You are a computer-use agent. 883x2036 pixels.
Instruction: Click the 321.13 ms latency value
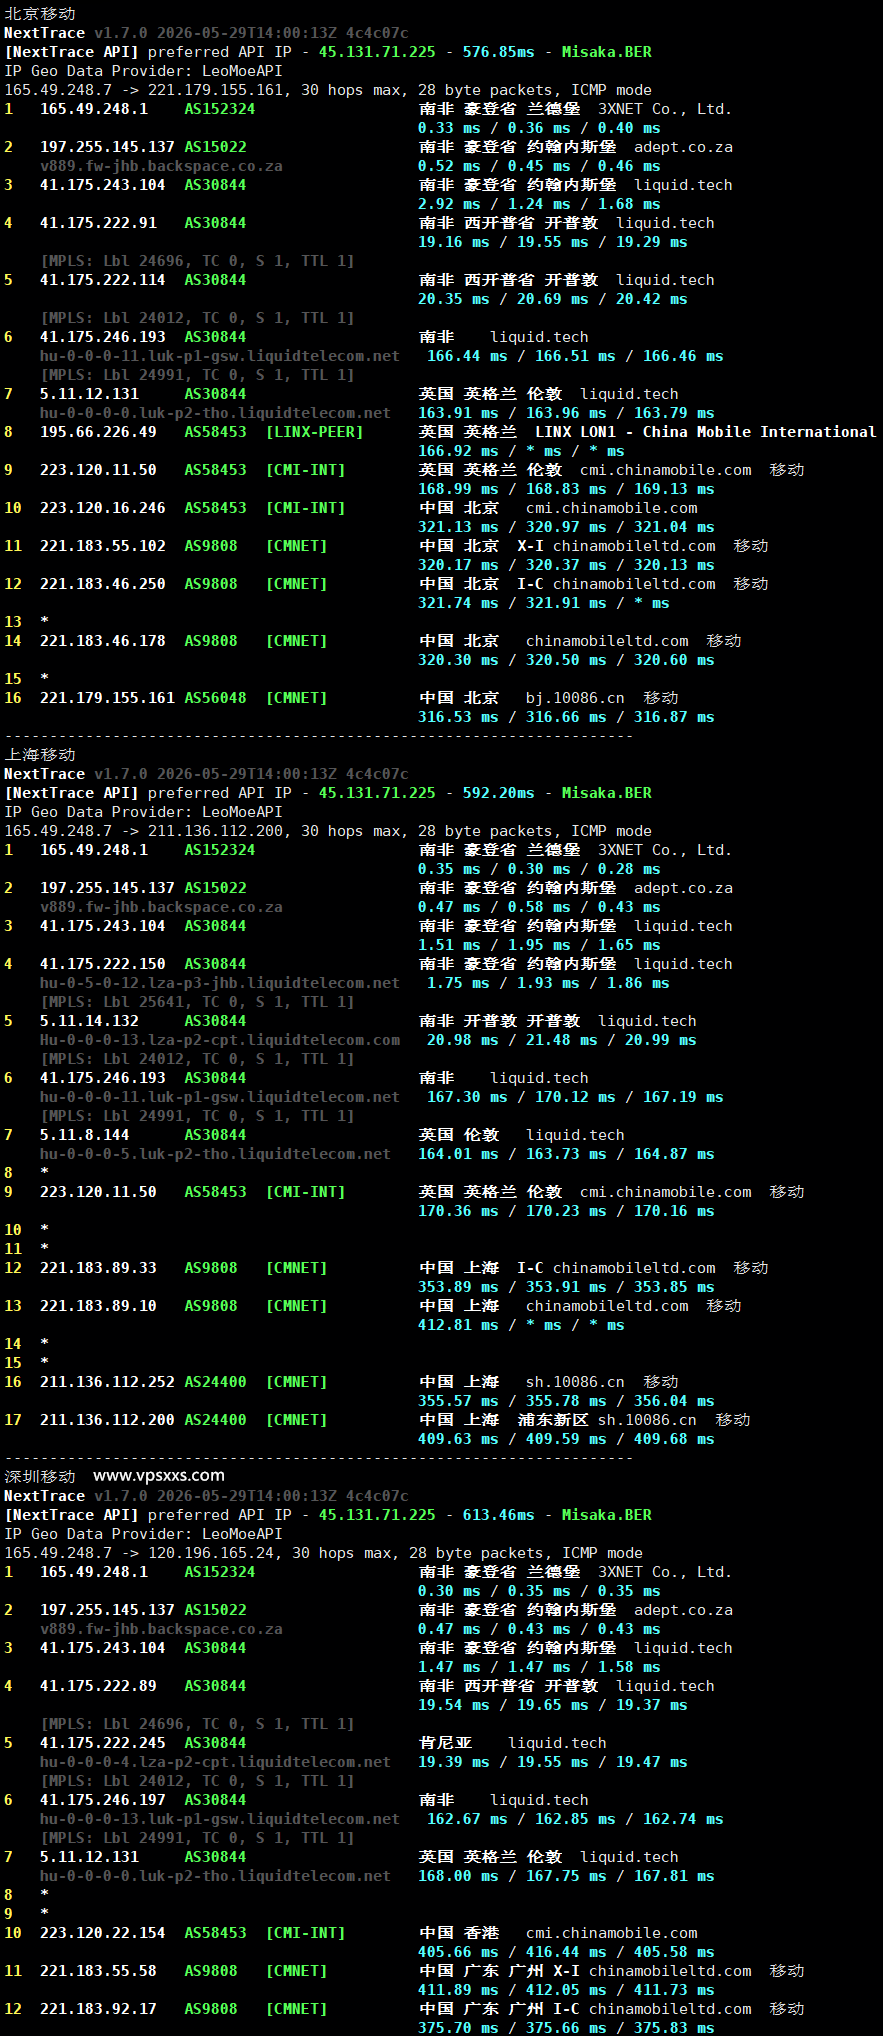(458, 527)
